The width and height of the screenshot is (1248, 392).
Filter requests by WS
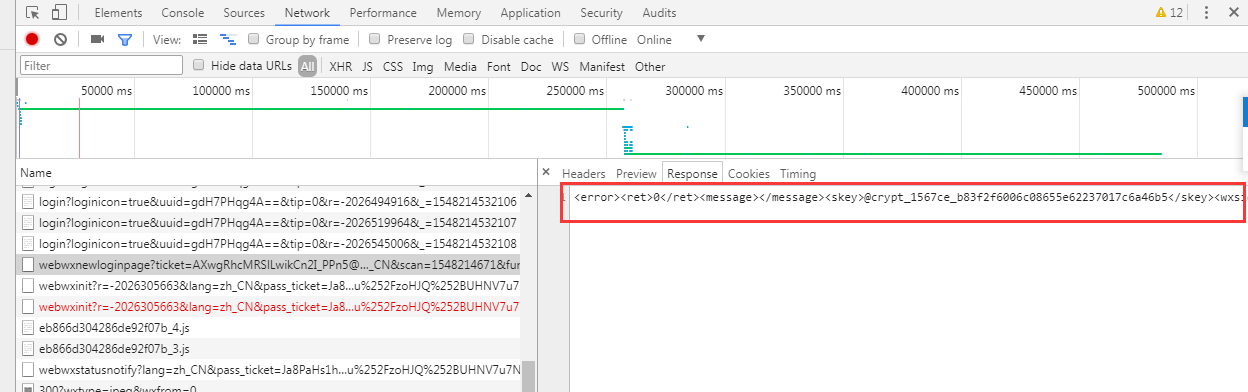click(x=560, y=67)
